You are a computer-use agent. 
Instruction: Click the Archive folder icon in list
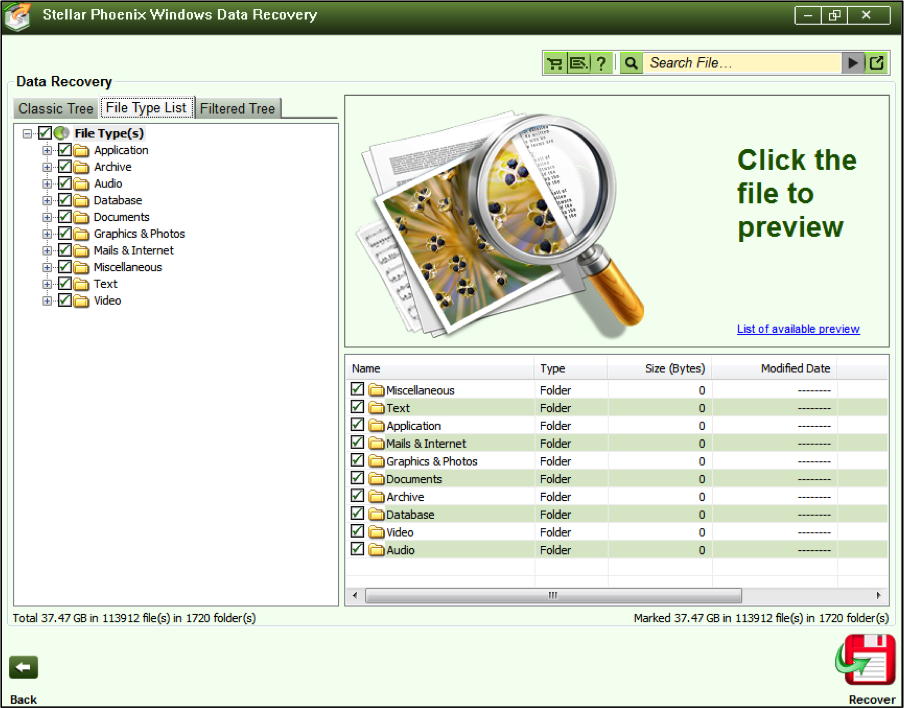[376, 496]
